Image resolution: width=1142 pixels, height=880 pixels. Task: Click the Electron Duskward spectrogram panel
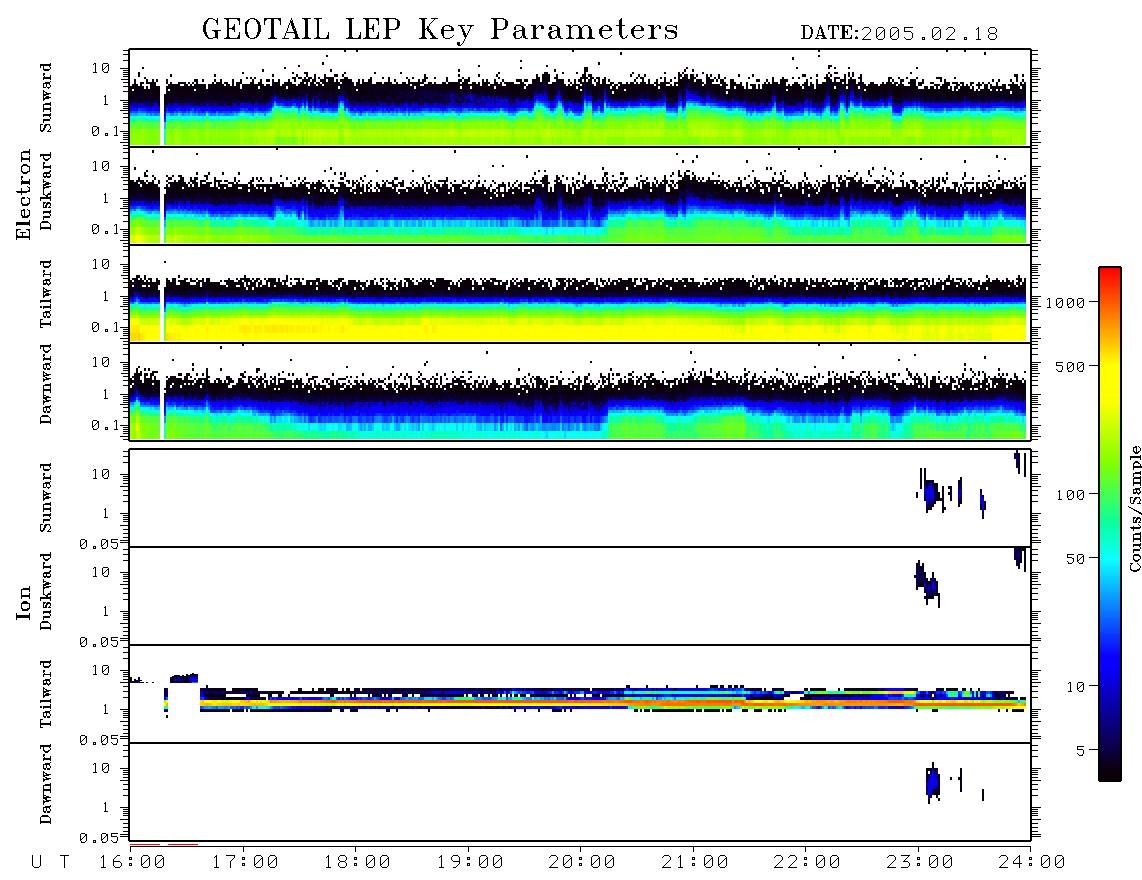pyautogui.click(x=580, y=195)
